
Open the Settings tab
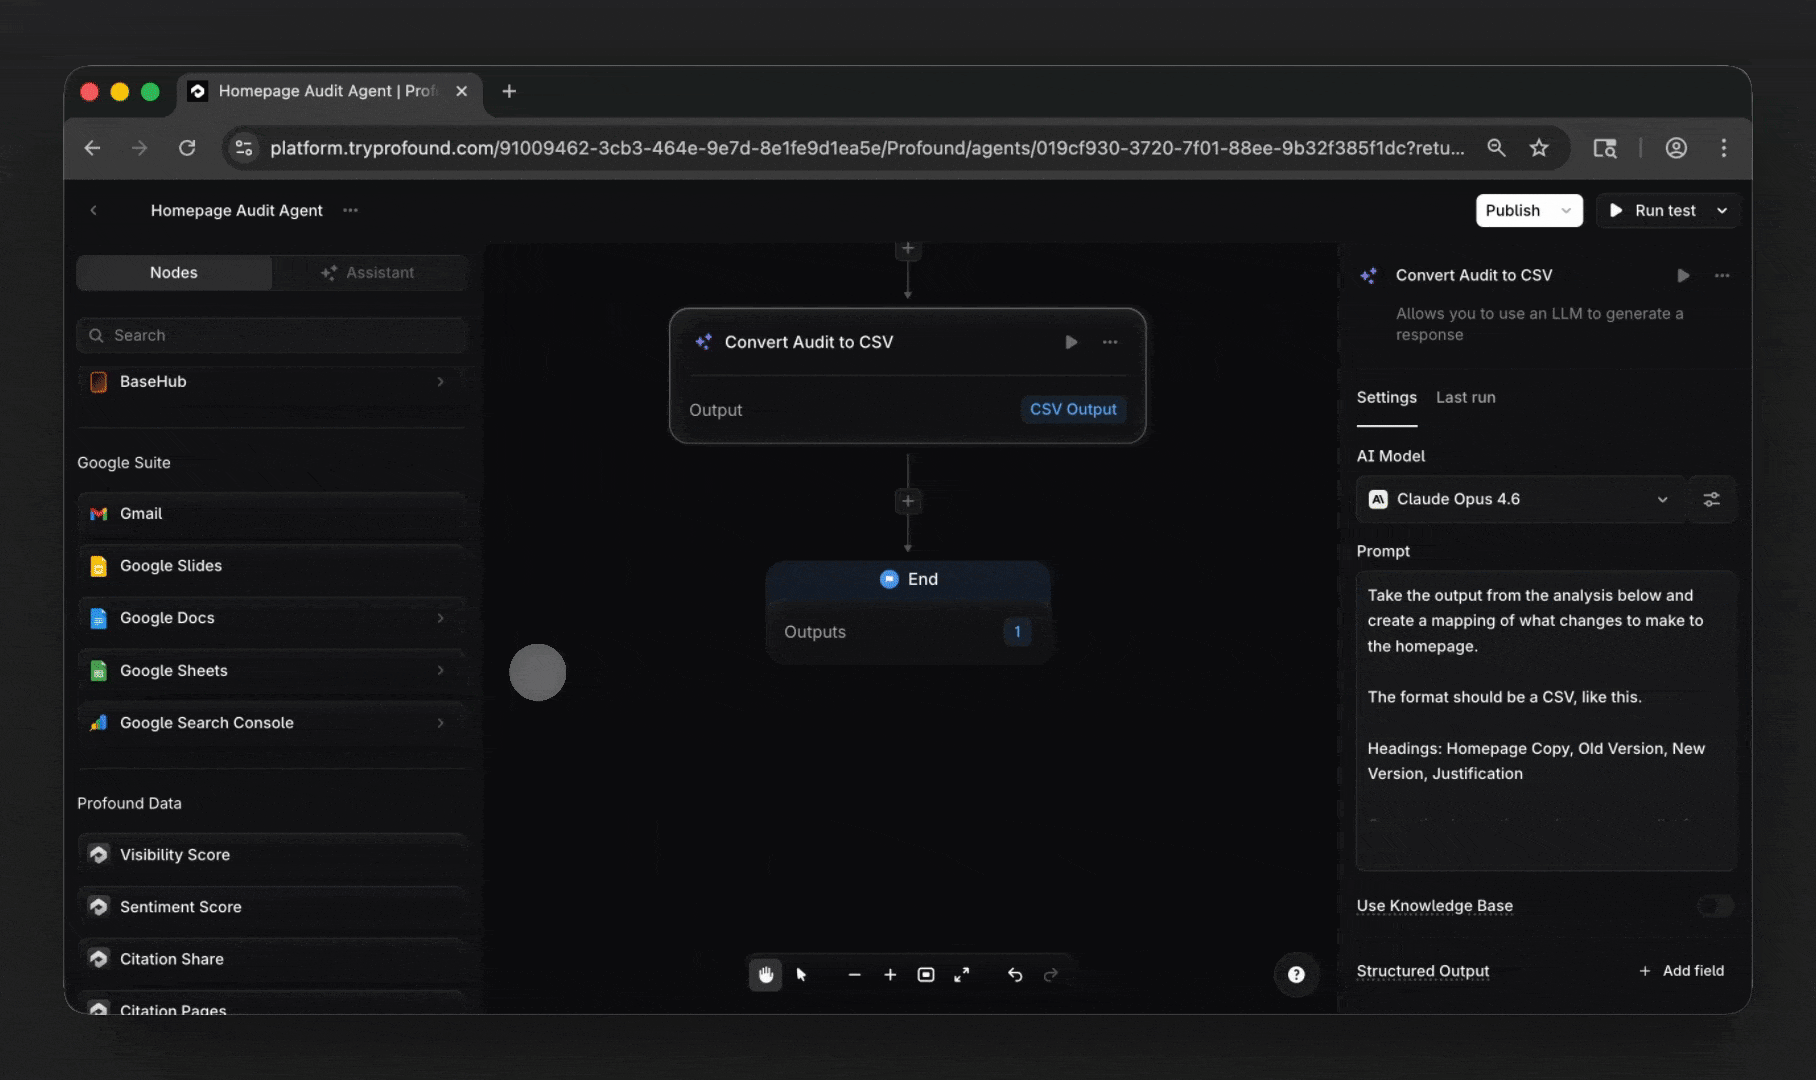pos(1386,397)
